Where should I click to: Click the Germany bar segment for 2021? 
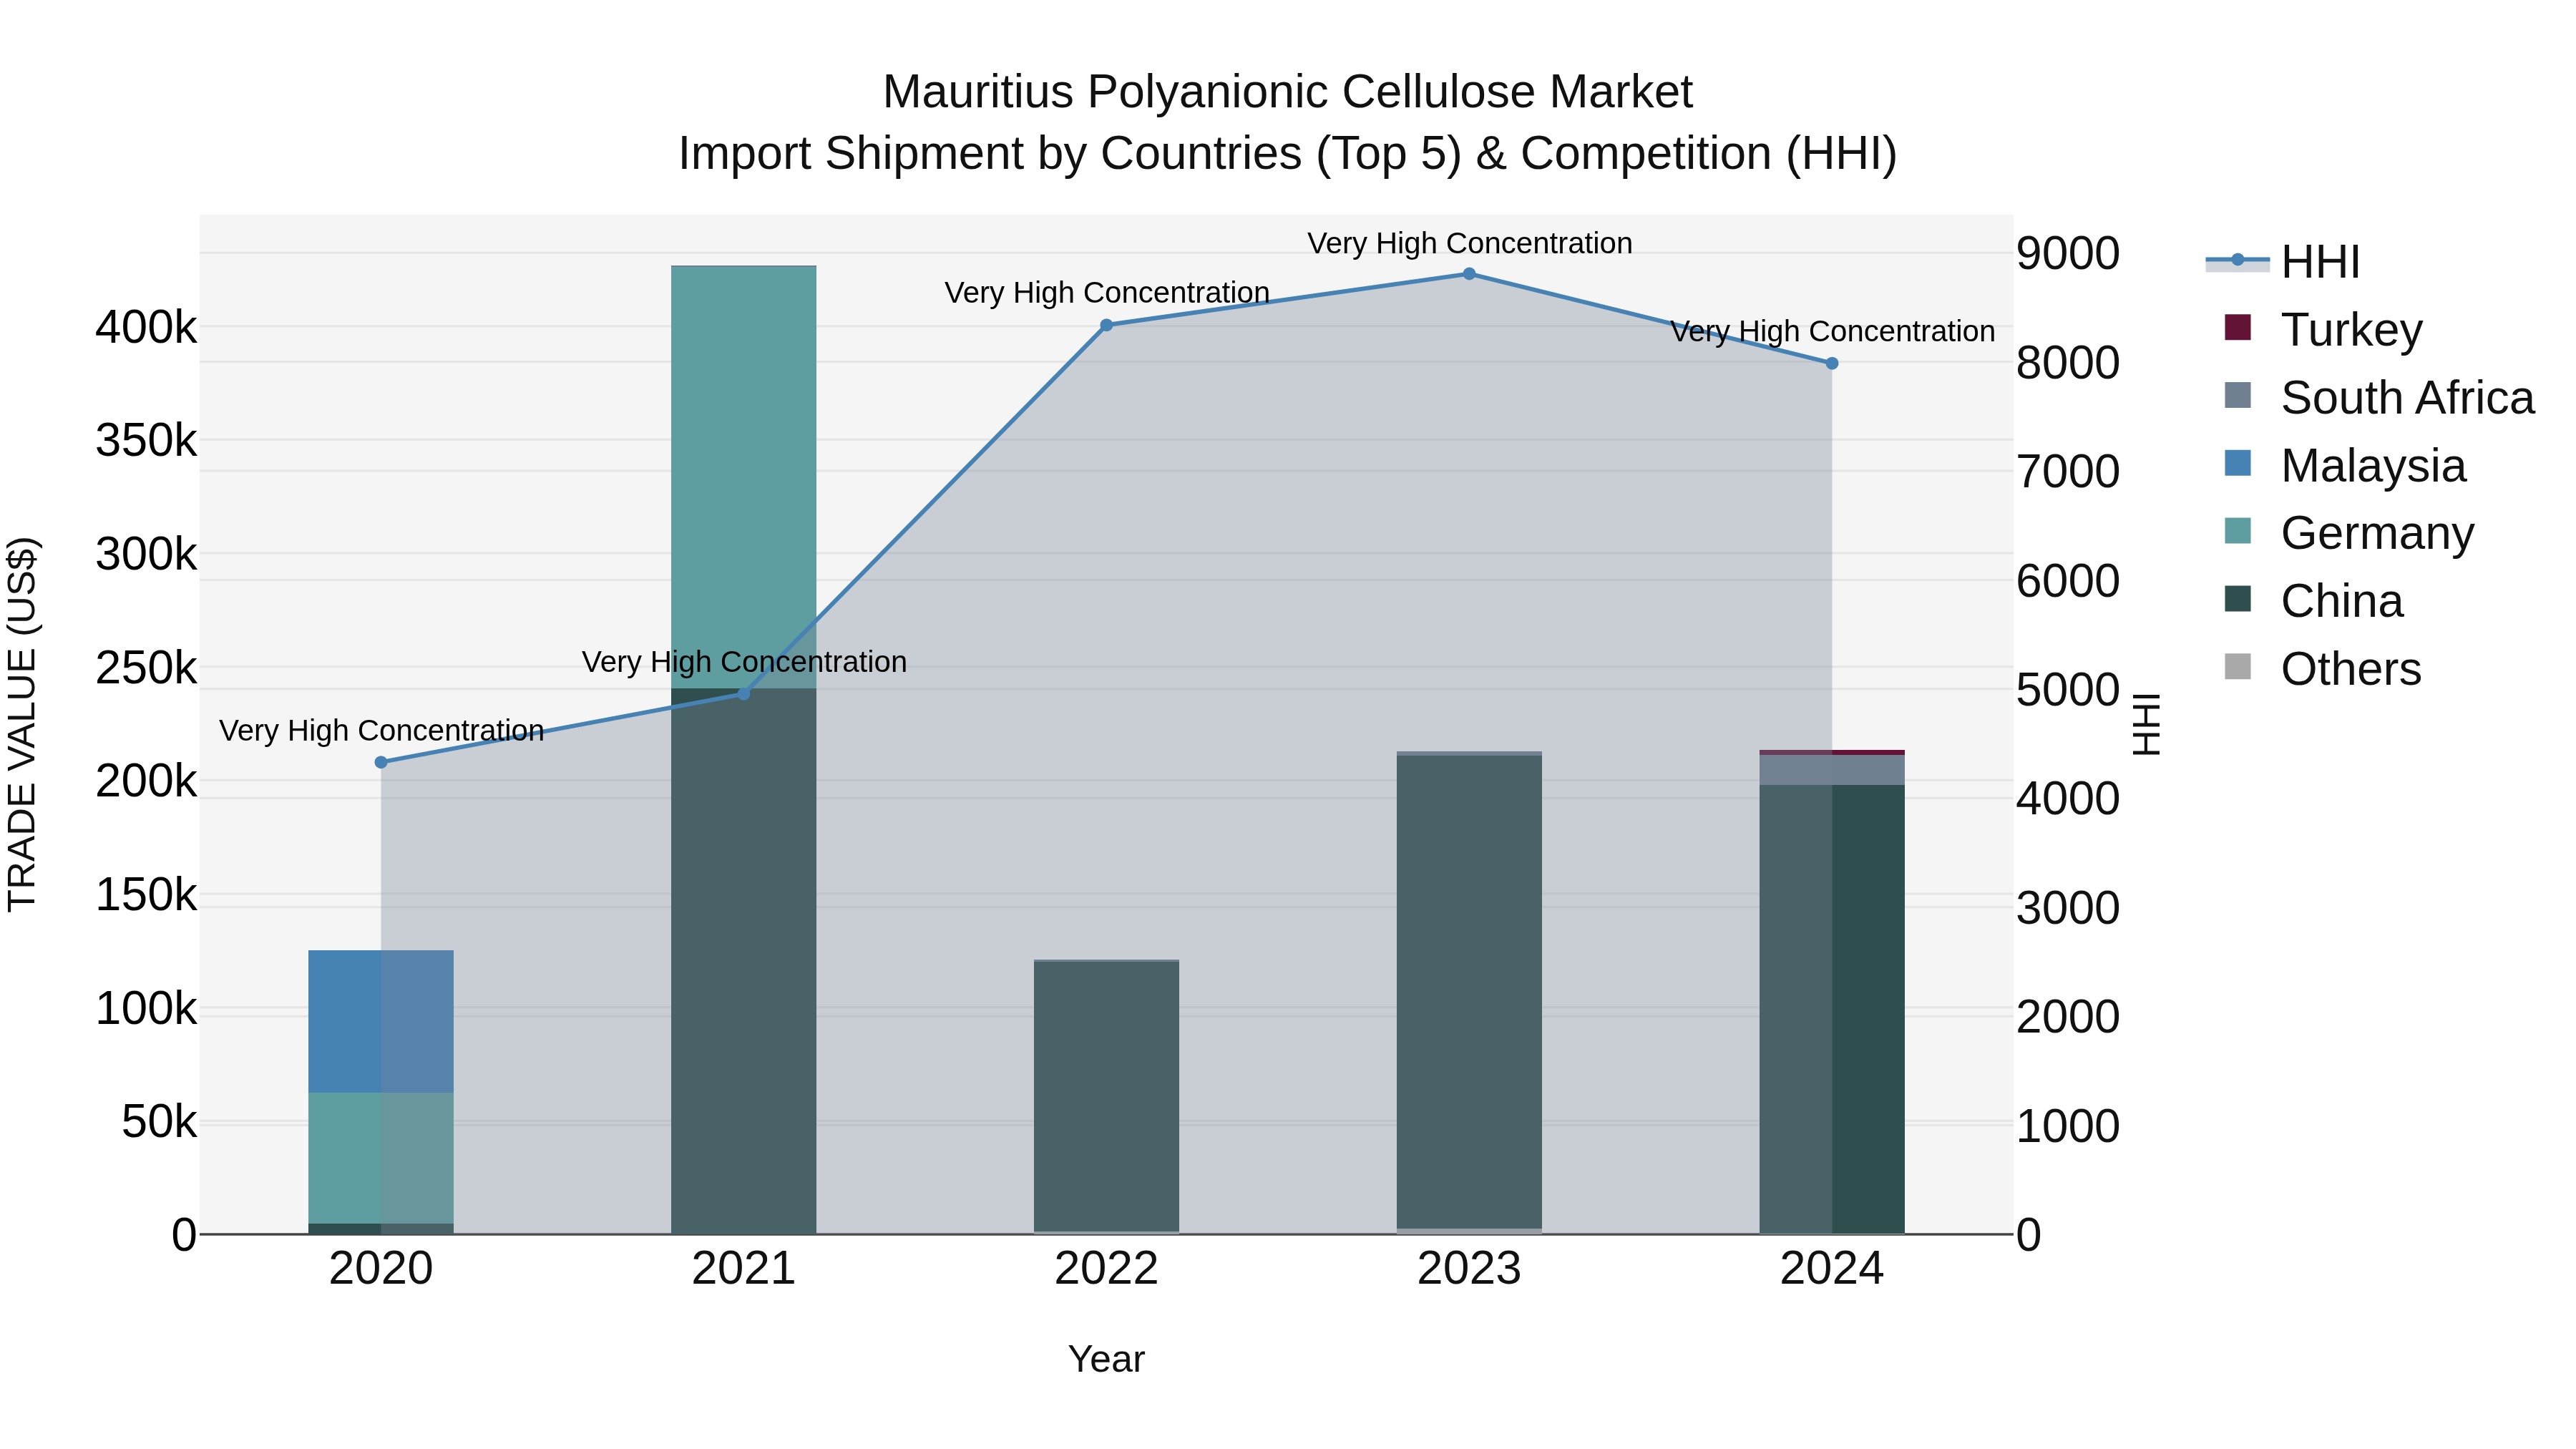pos(744,477)
